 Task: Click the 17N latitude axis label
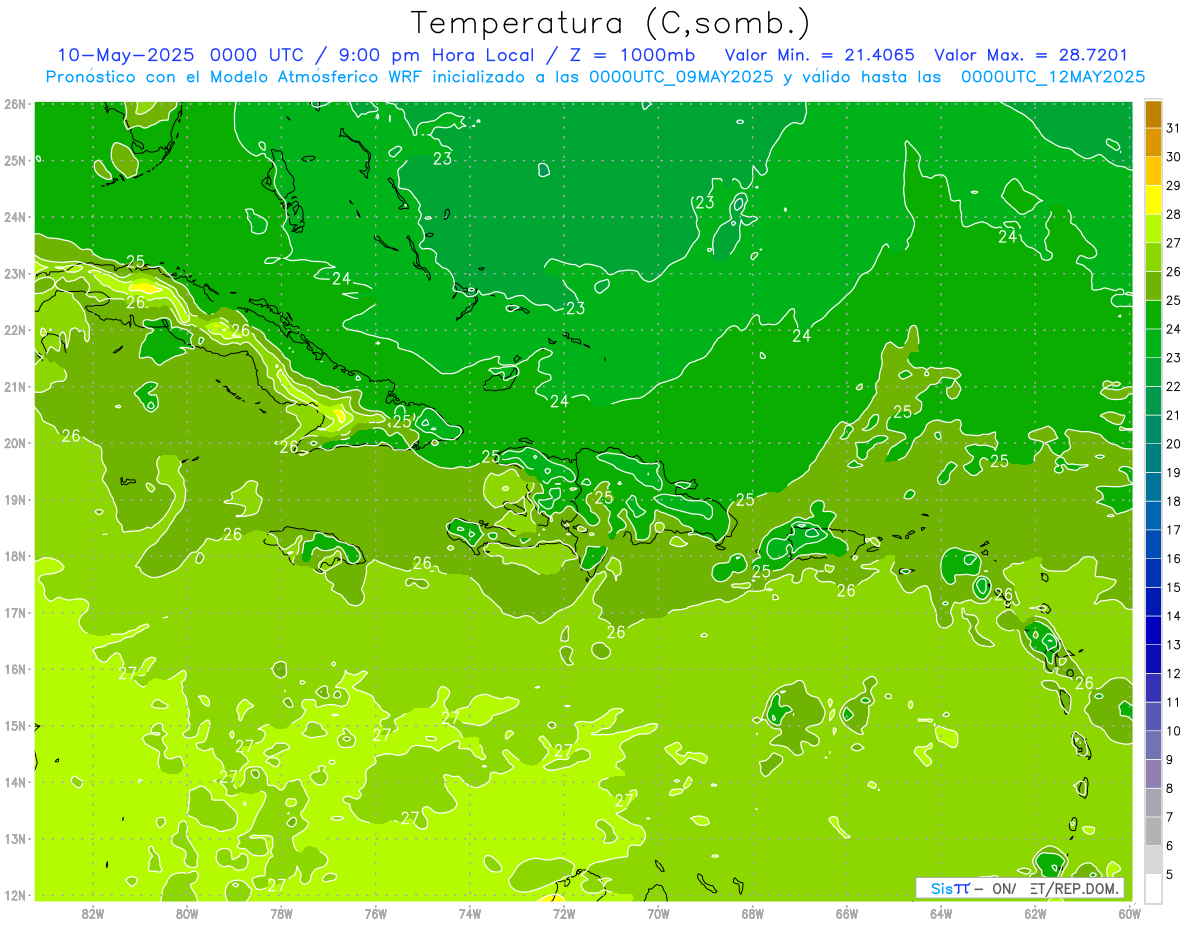point(15,612)
